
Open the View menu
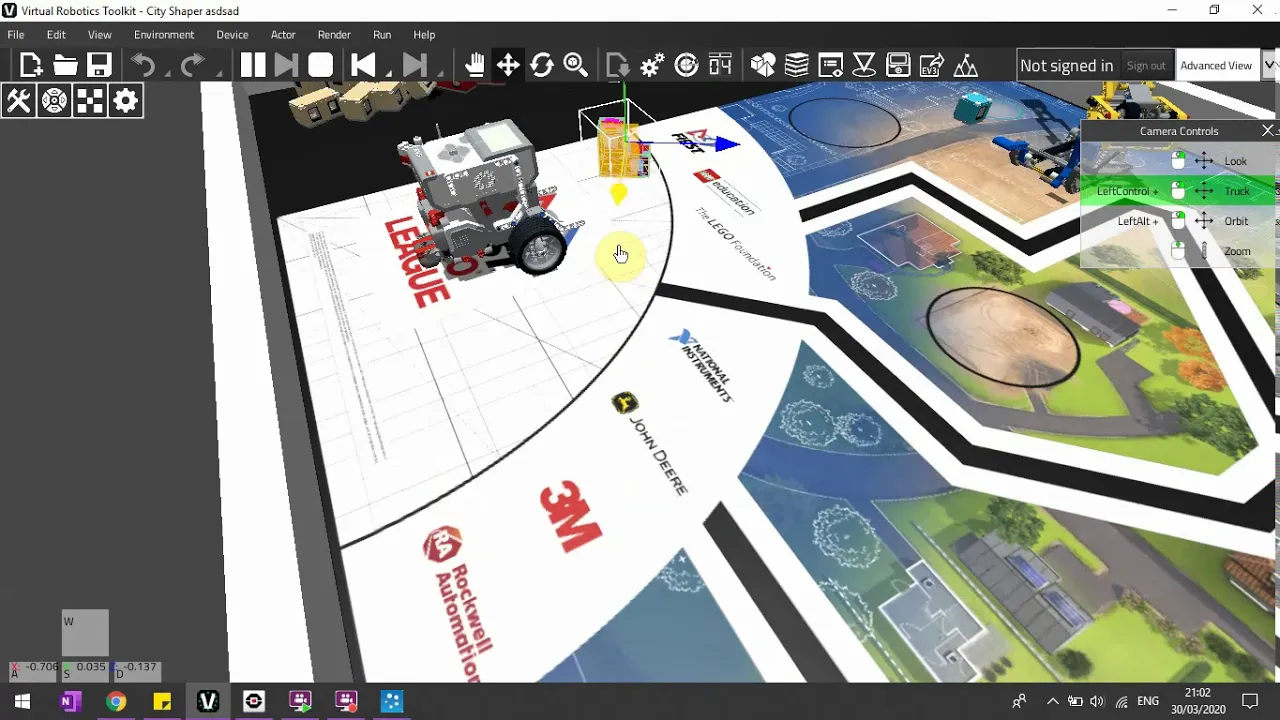(x=100, y=35)
